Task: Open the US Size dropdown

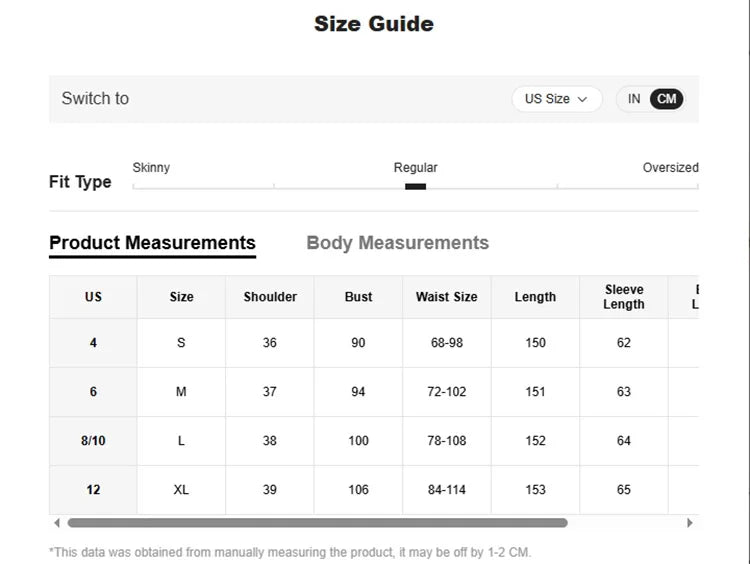Action: point(556,99)
